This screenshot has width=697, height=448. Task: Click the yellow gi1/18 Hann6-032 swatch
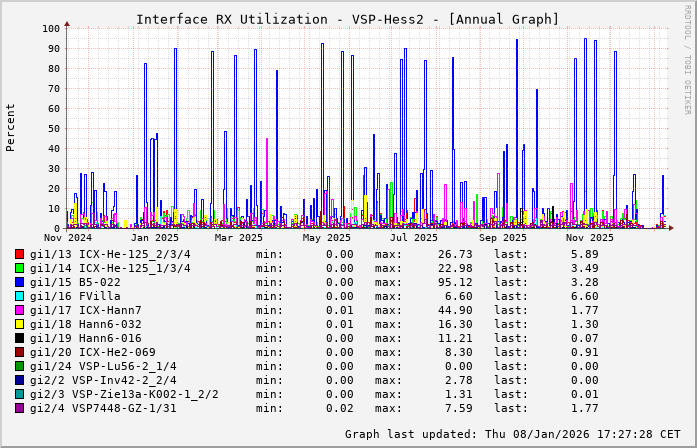20,324
